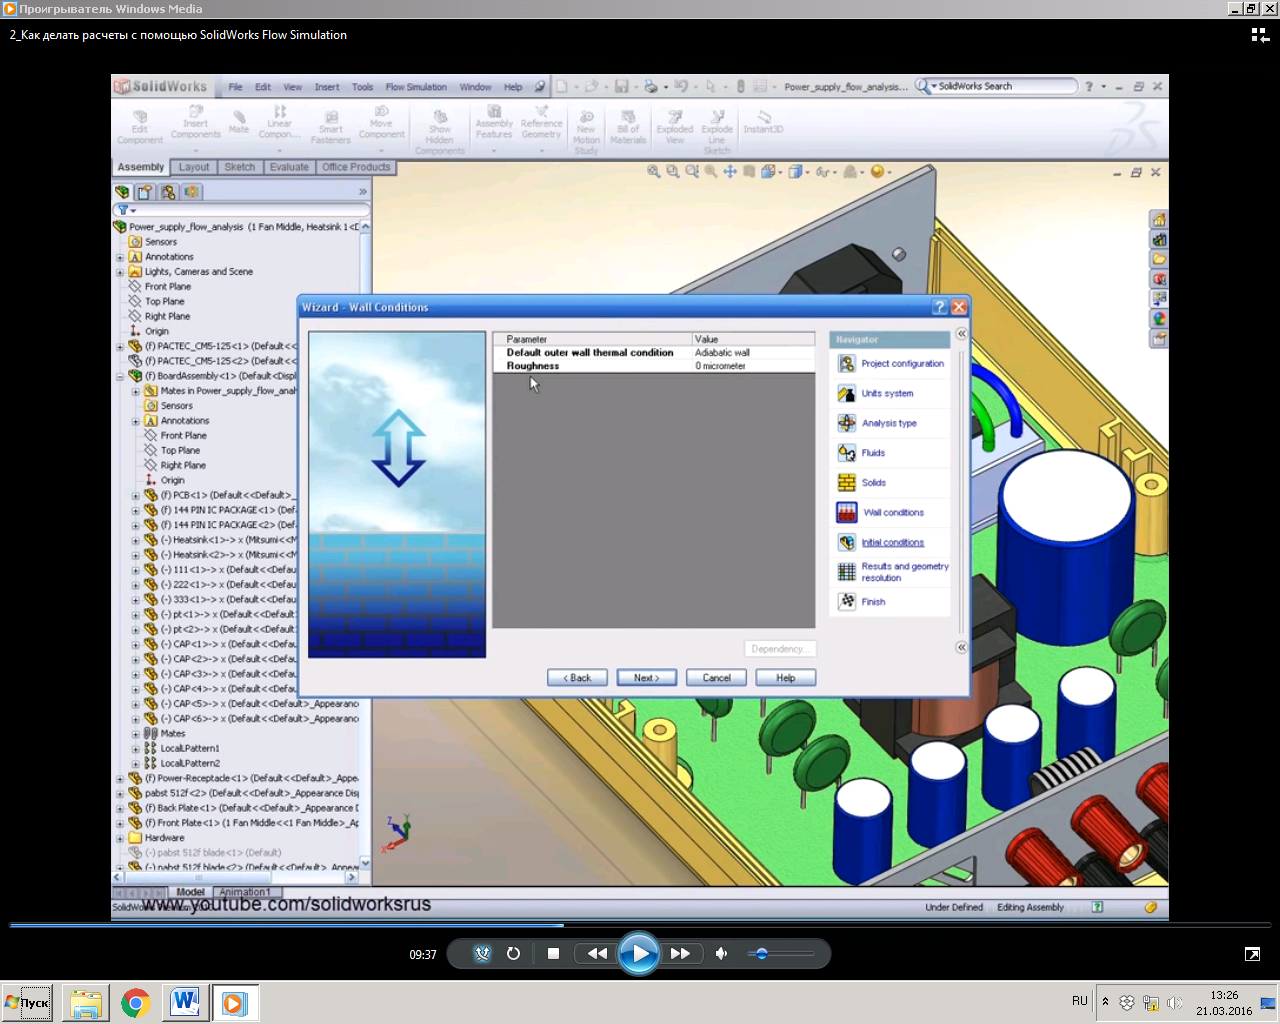The height and width of the screenshot is (1024, 1280).
Task: Collapse the BoardAssembly<1> tree node
Action: (120, 377)
